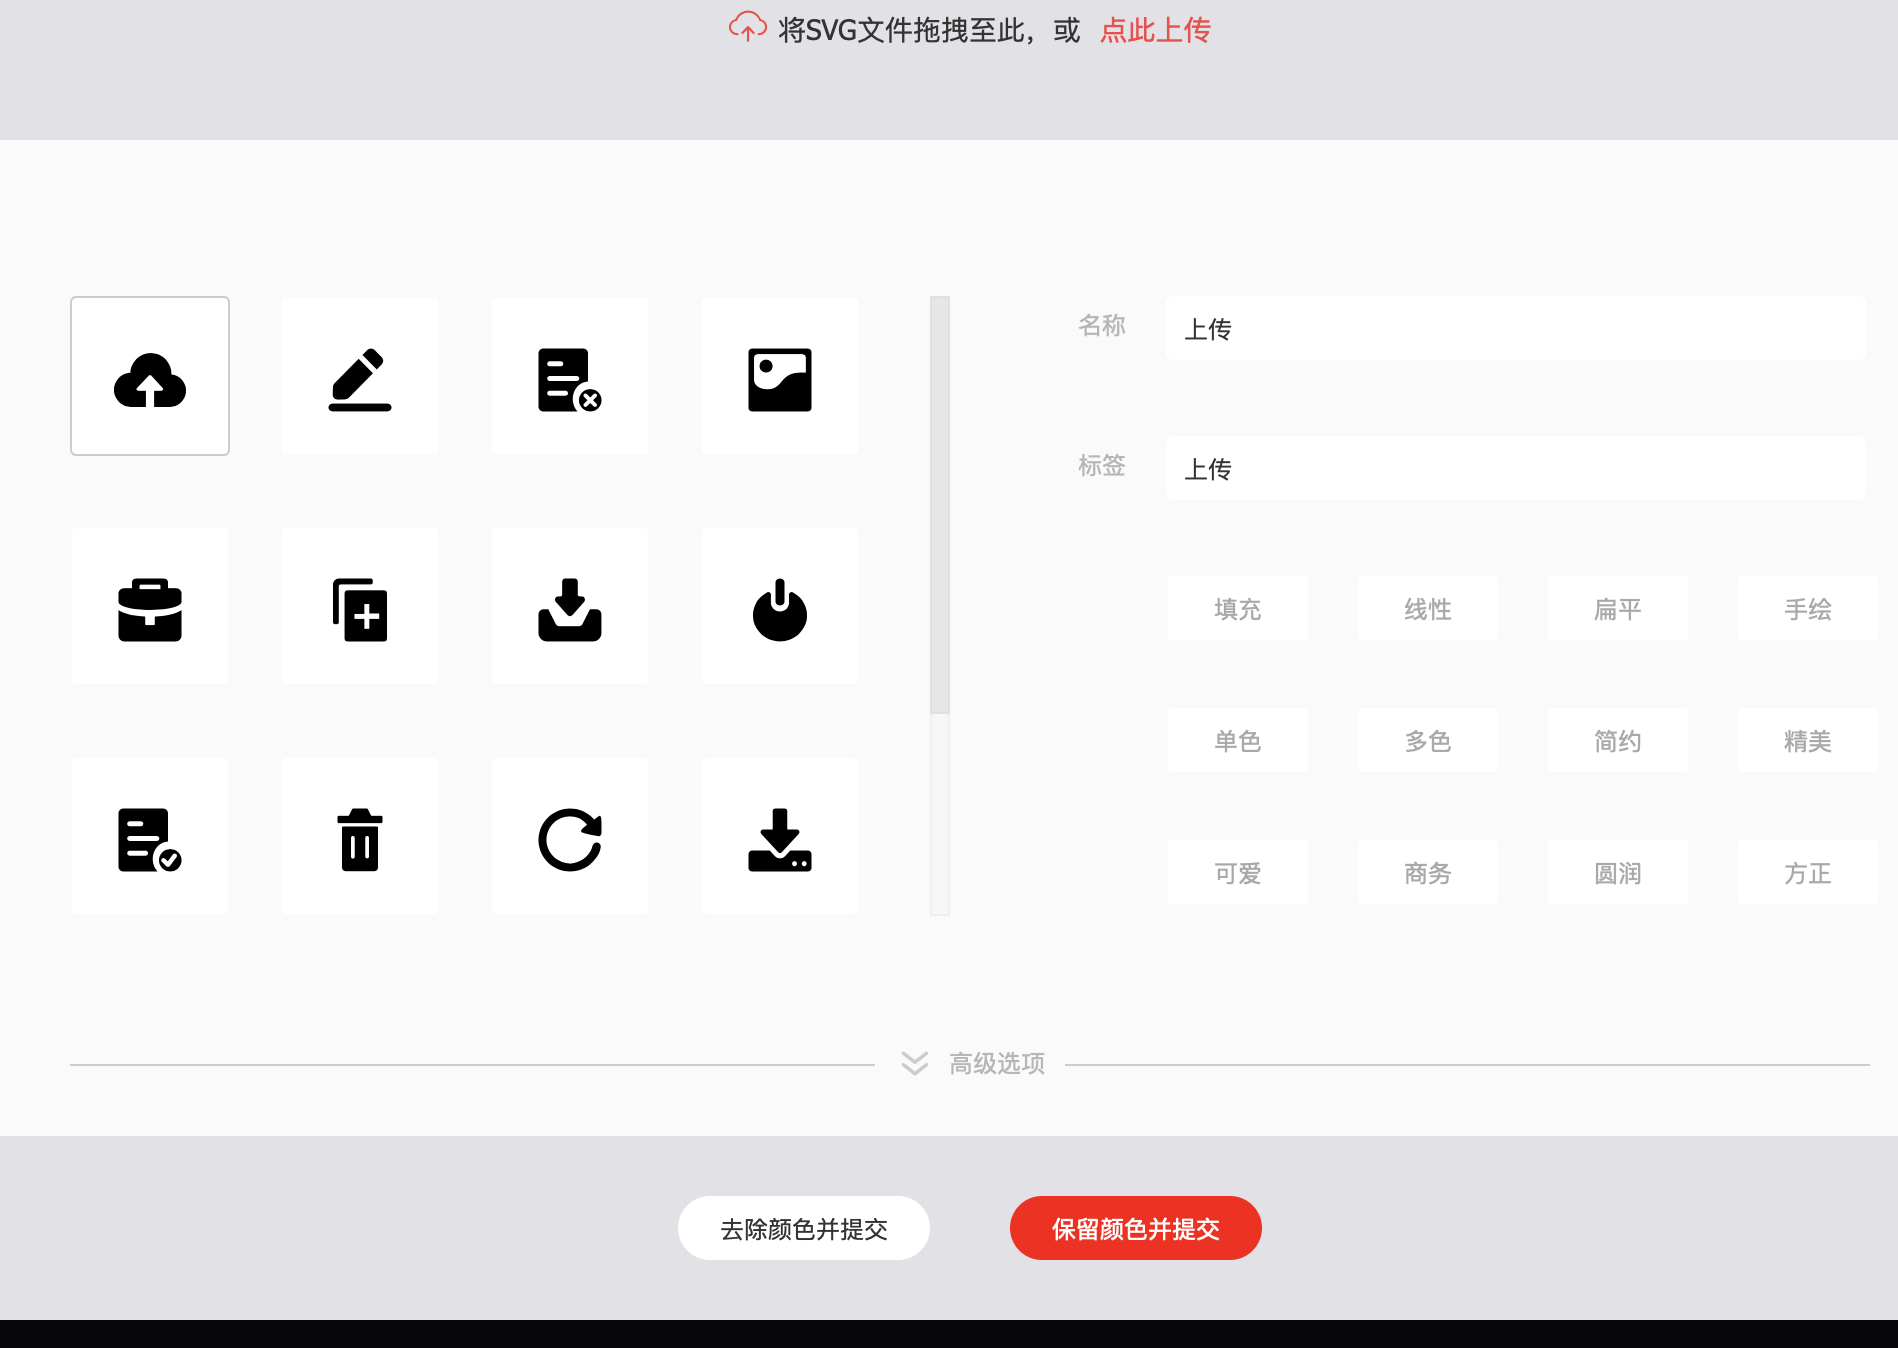Toggle the 单色 color tag
This screenshot has height=1348, width=1898.
pos(1237,740)
